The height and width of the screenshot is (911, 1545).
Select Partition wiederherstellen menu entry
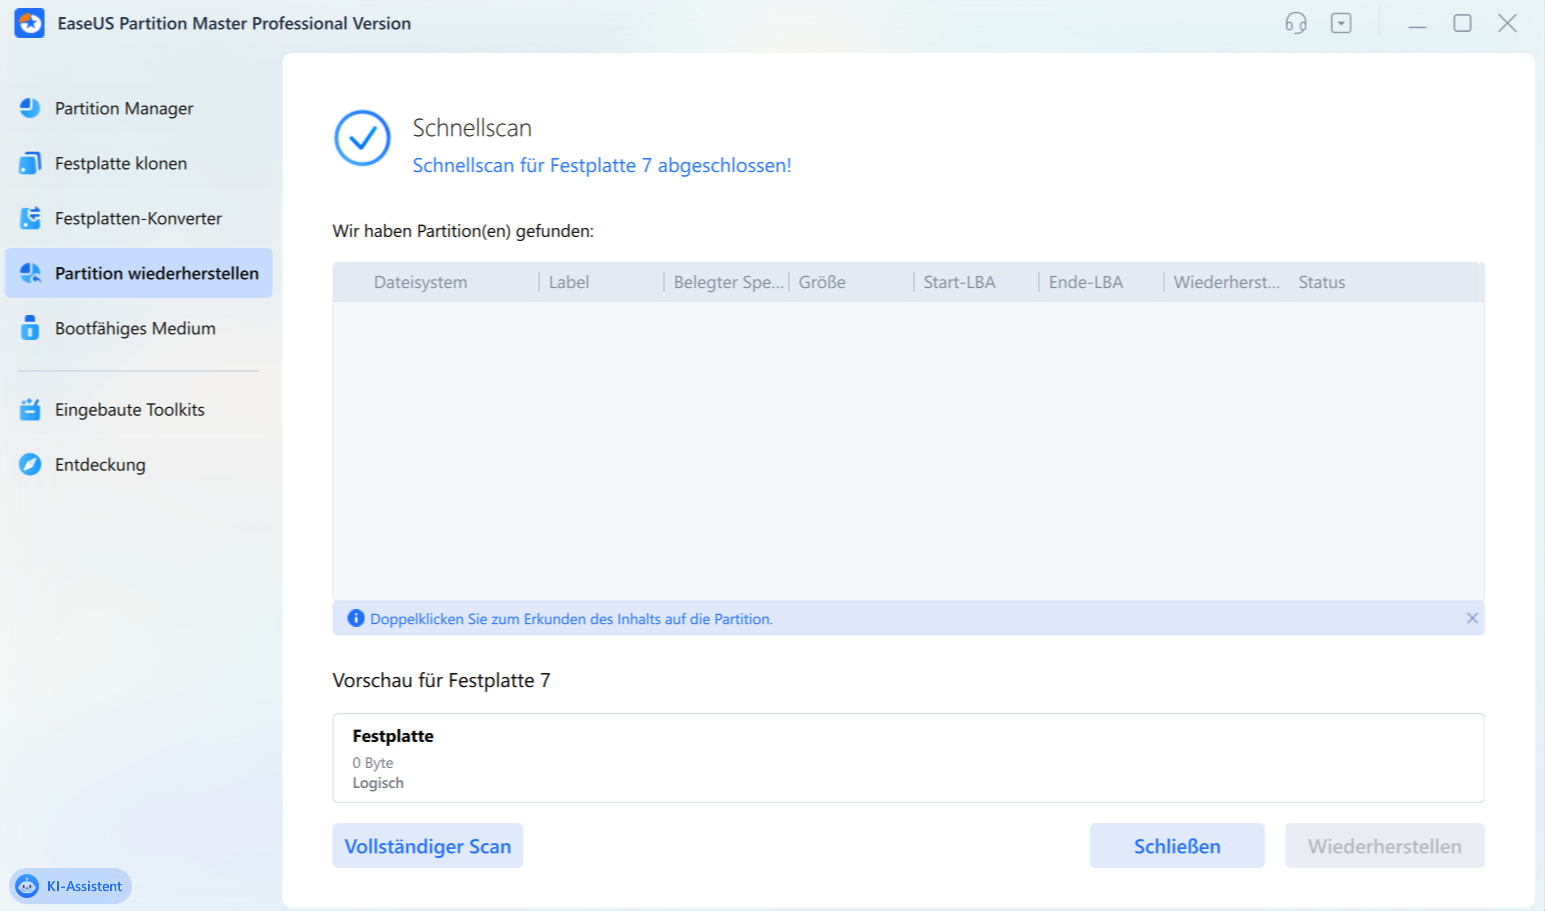[139, 273]
